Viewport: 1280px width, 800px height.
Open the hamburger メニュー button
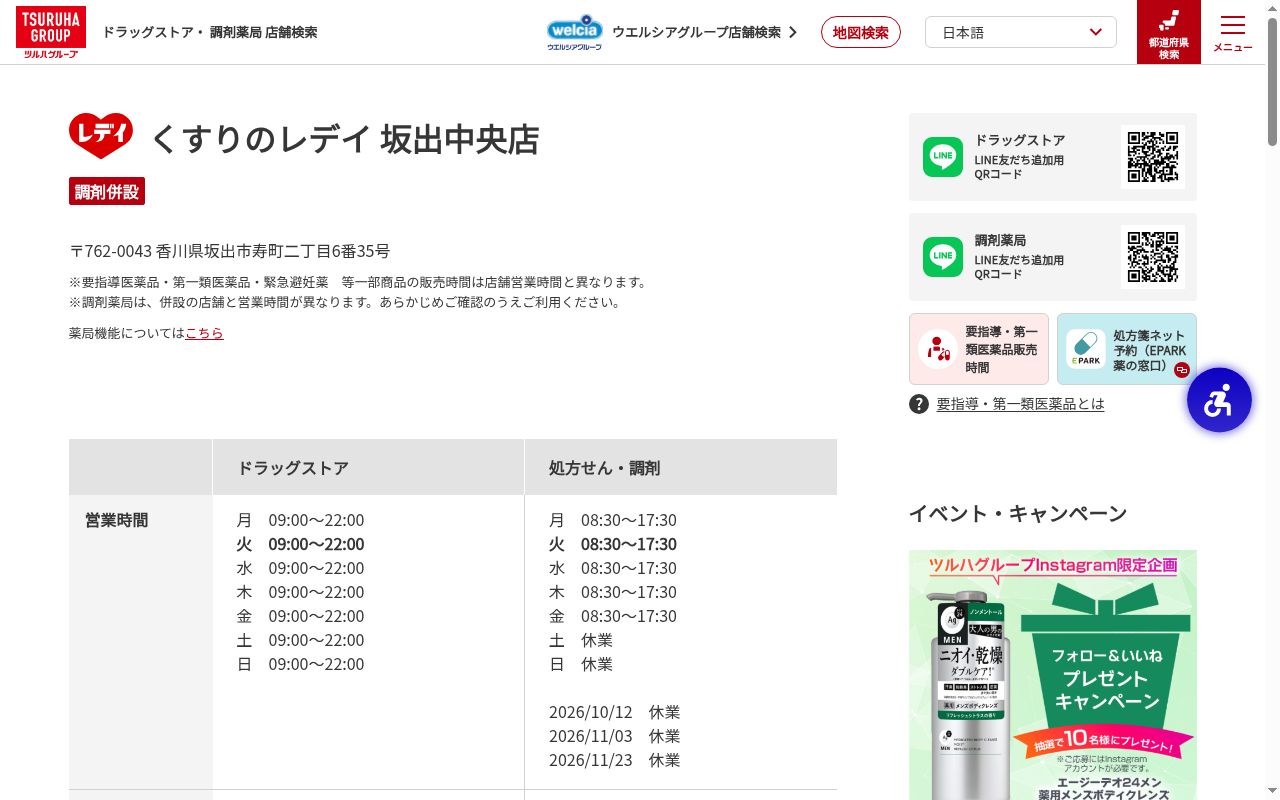(x=1233, y=32)
